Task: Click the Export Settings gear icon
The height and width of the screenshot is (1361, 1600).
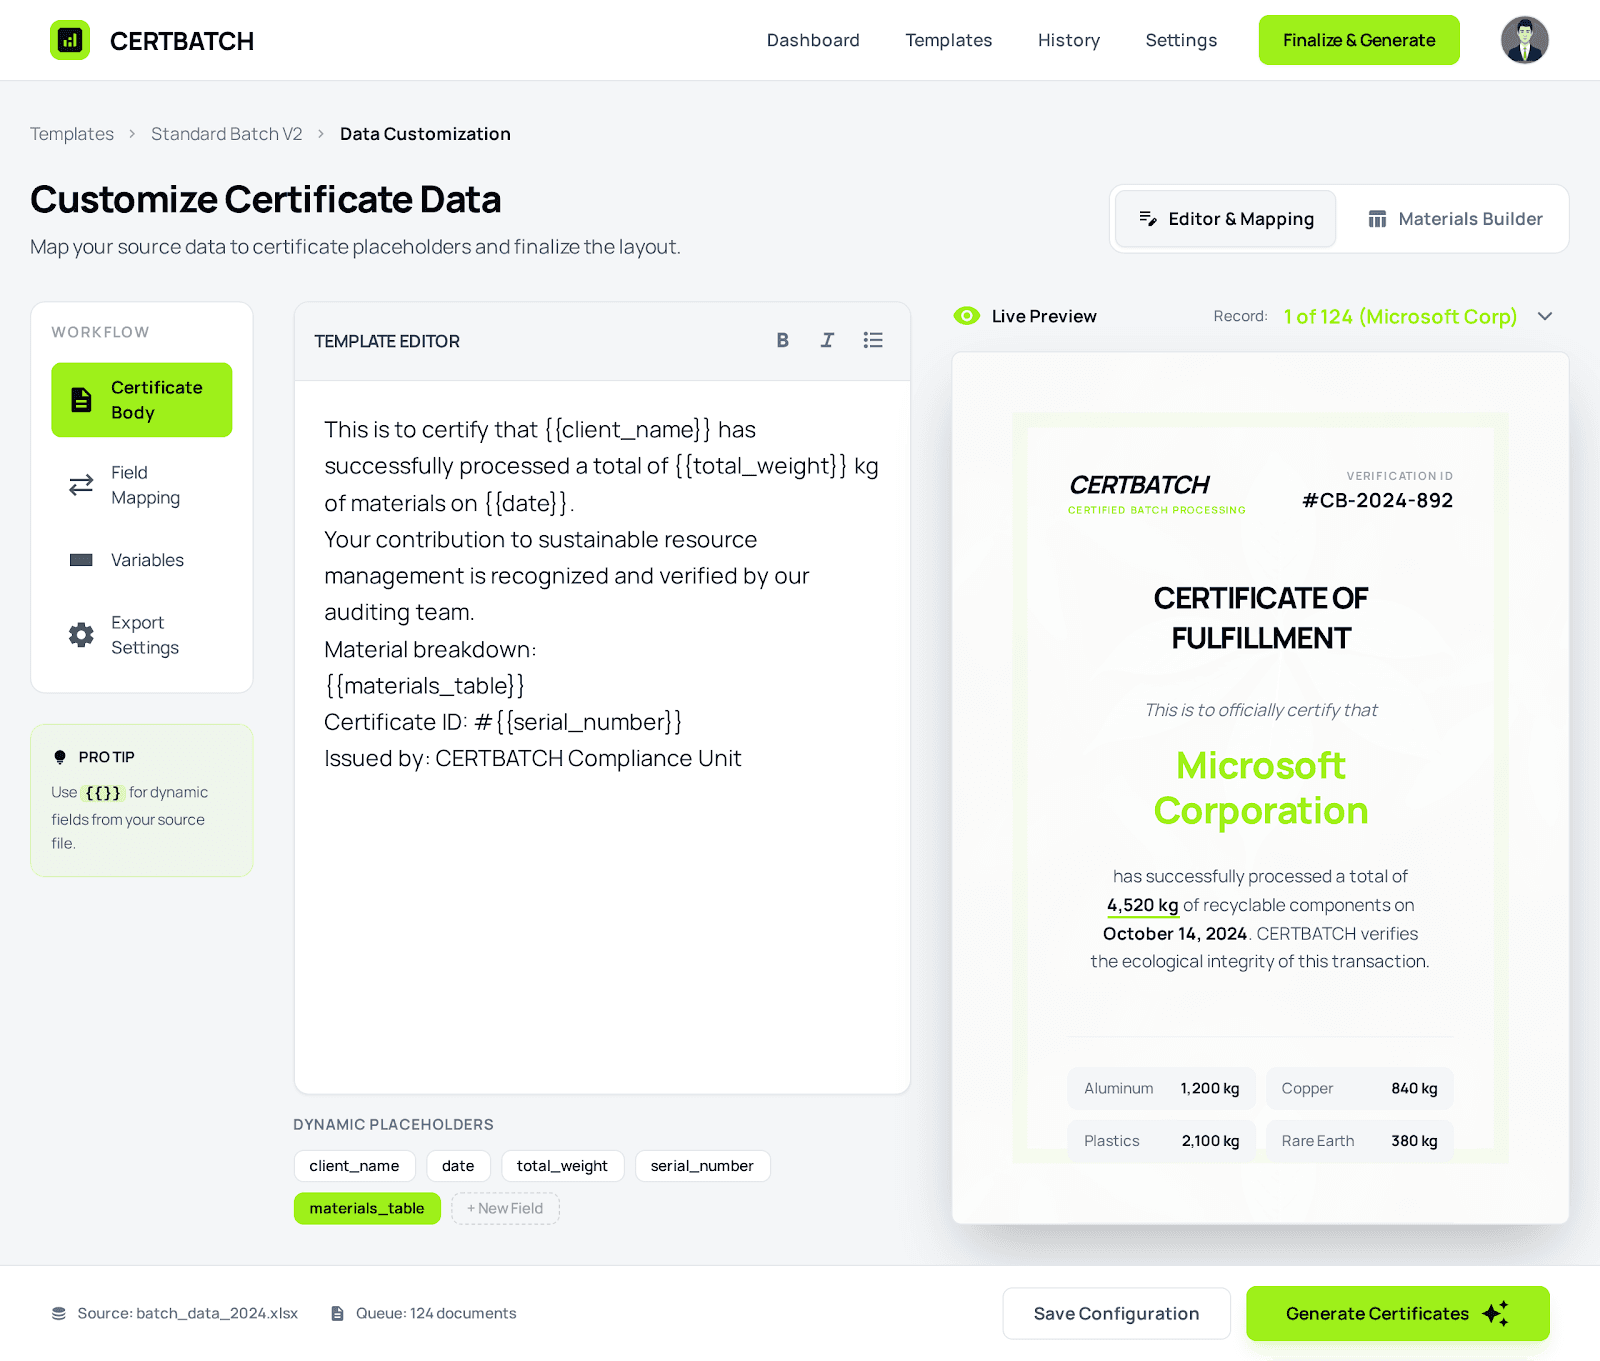Action: point(81,635)
